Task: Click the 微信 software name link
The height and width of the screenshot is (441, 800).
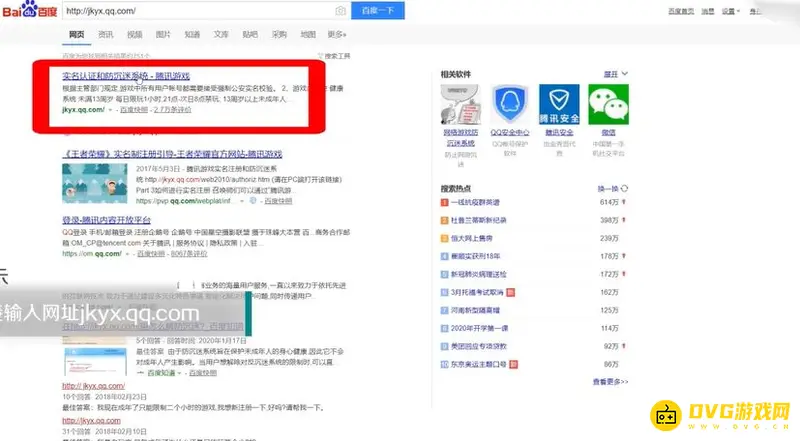Action: (608, 133)
